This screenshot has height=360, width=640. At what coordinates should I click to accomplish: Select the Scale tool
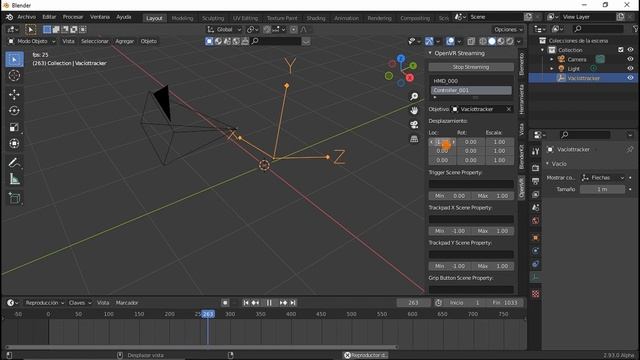coord(14,127)
